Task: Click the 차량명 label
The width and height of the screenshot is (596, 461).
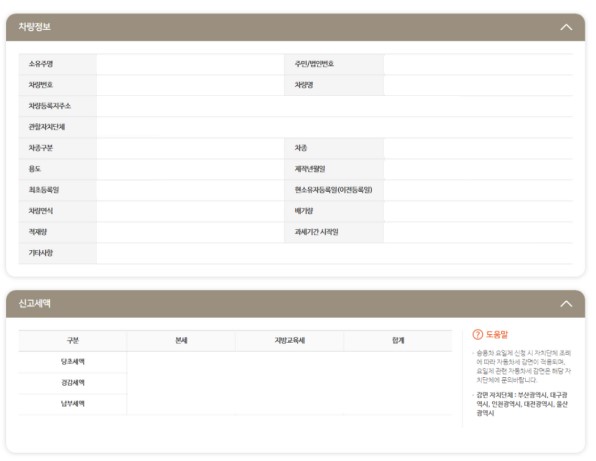Action: [304, 85]
